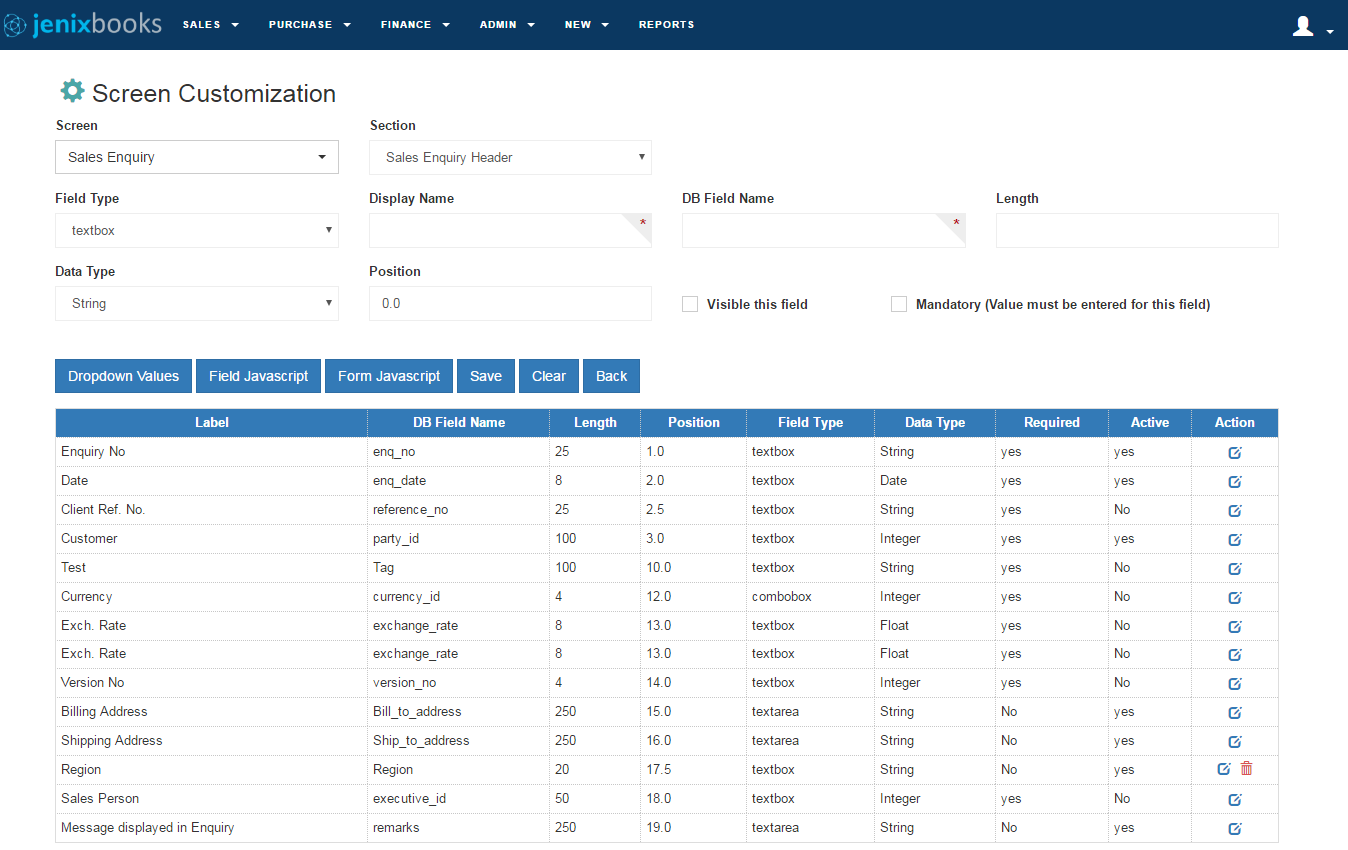
Task: Edit the Currency row
Action: click(1235, 598)
